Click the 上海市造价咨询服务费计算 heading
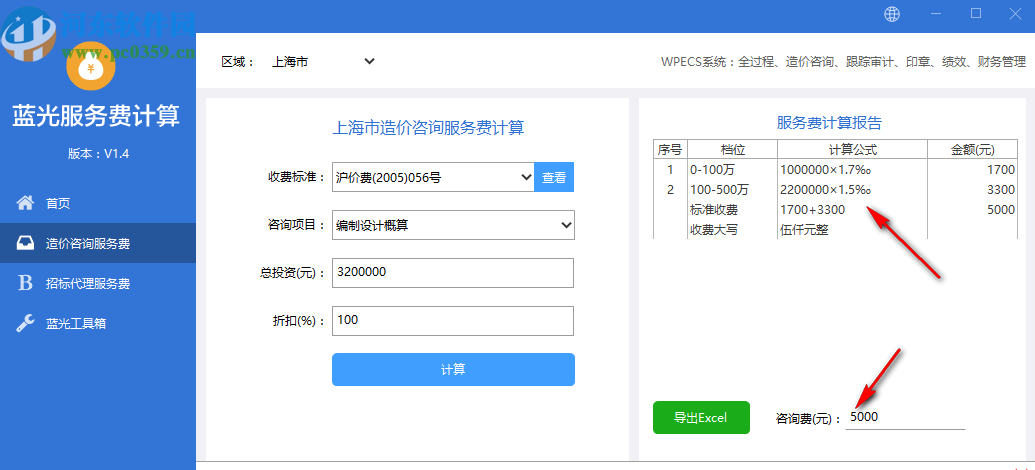1035x470 pixels. tap(428, 127)
